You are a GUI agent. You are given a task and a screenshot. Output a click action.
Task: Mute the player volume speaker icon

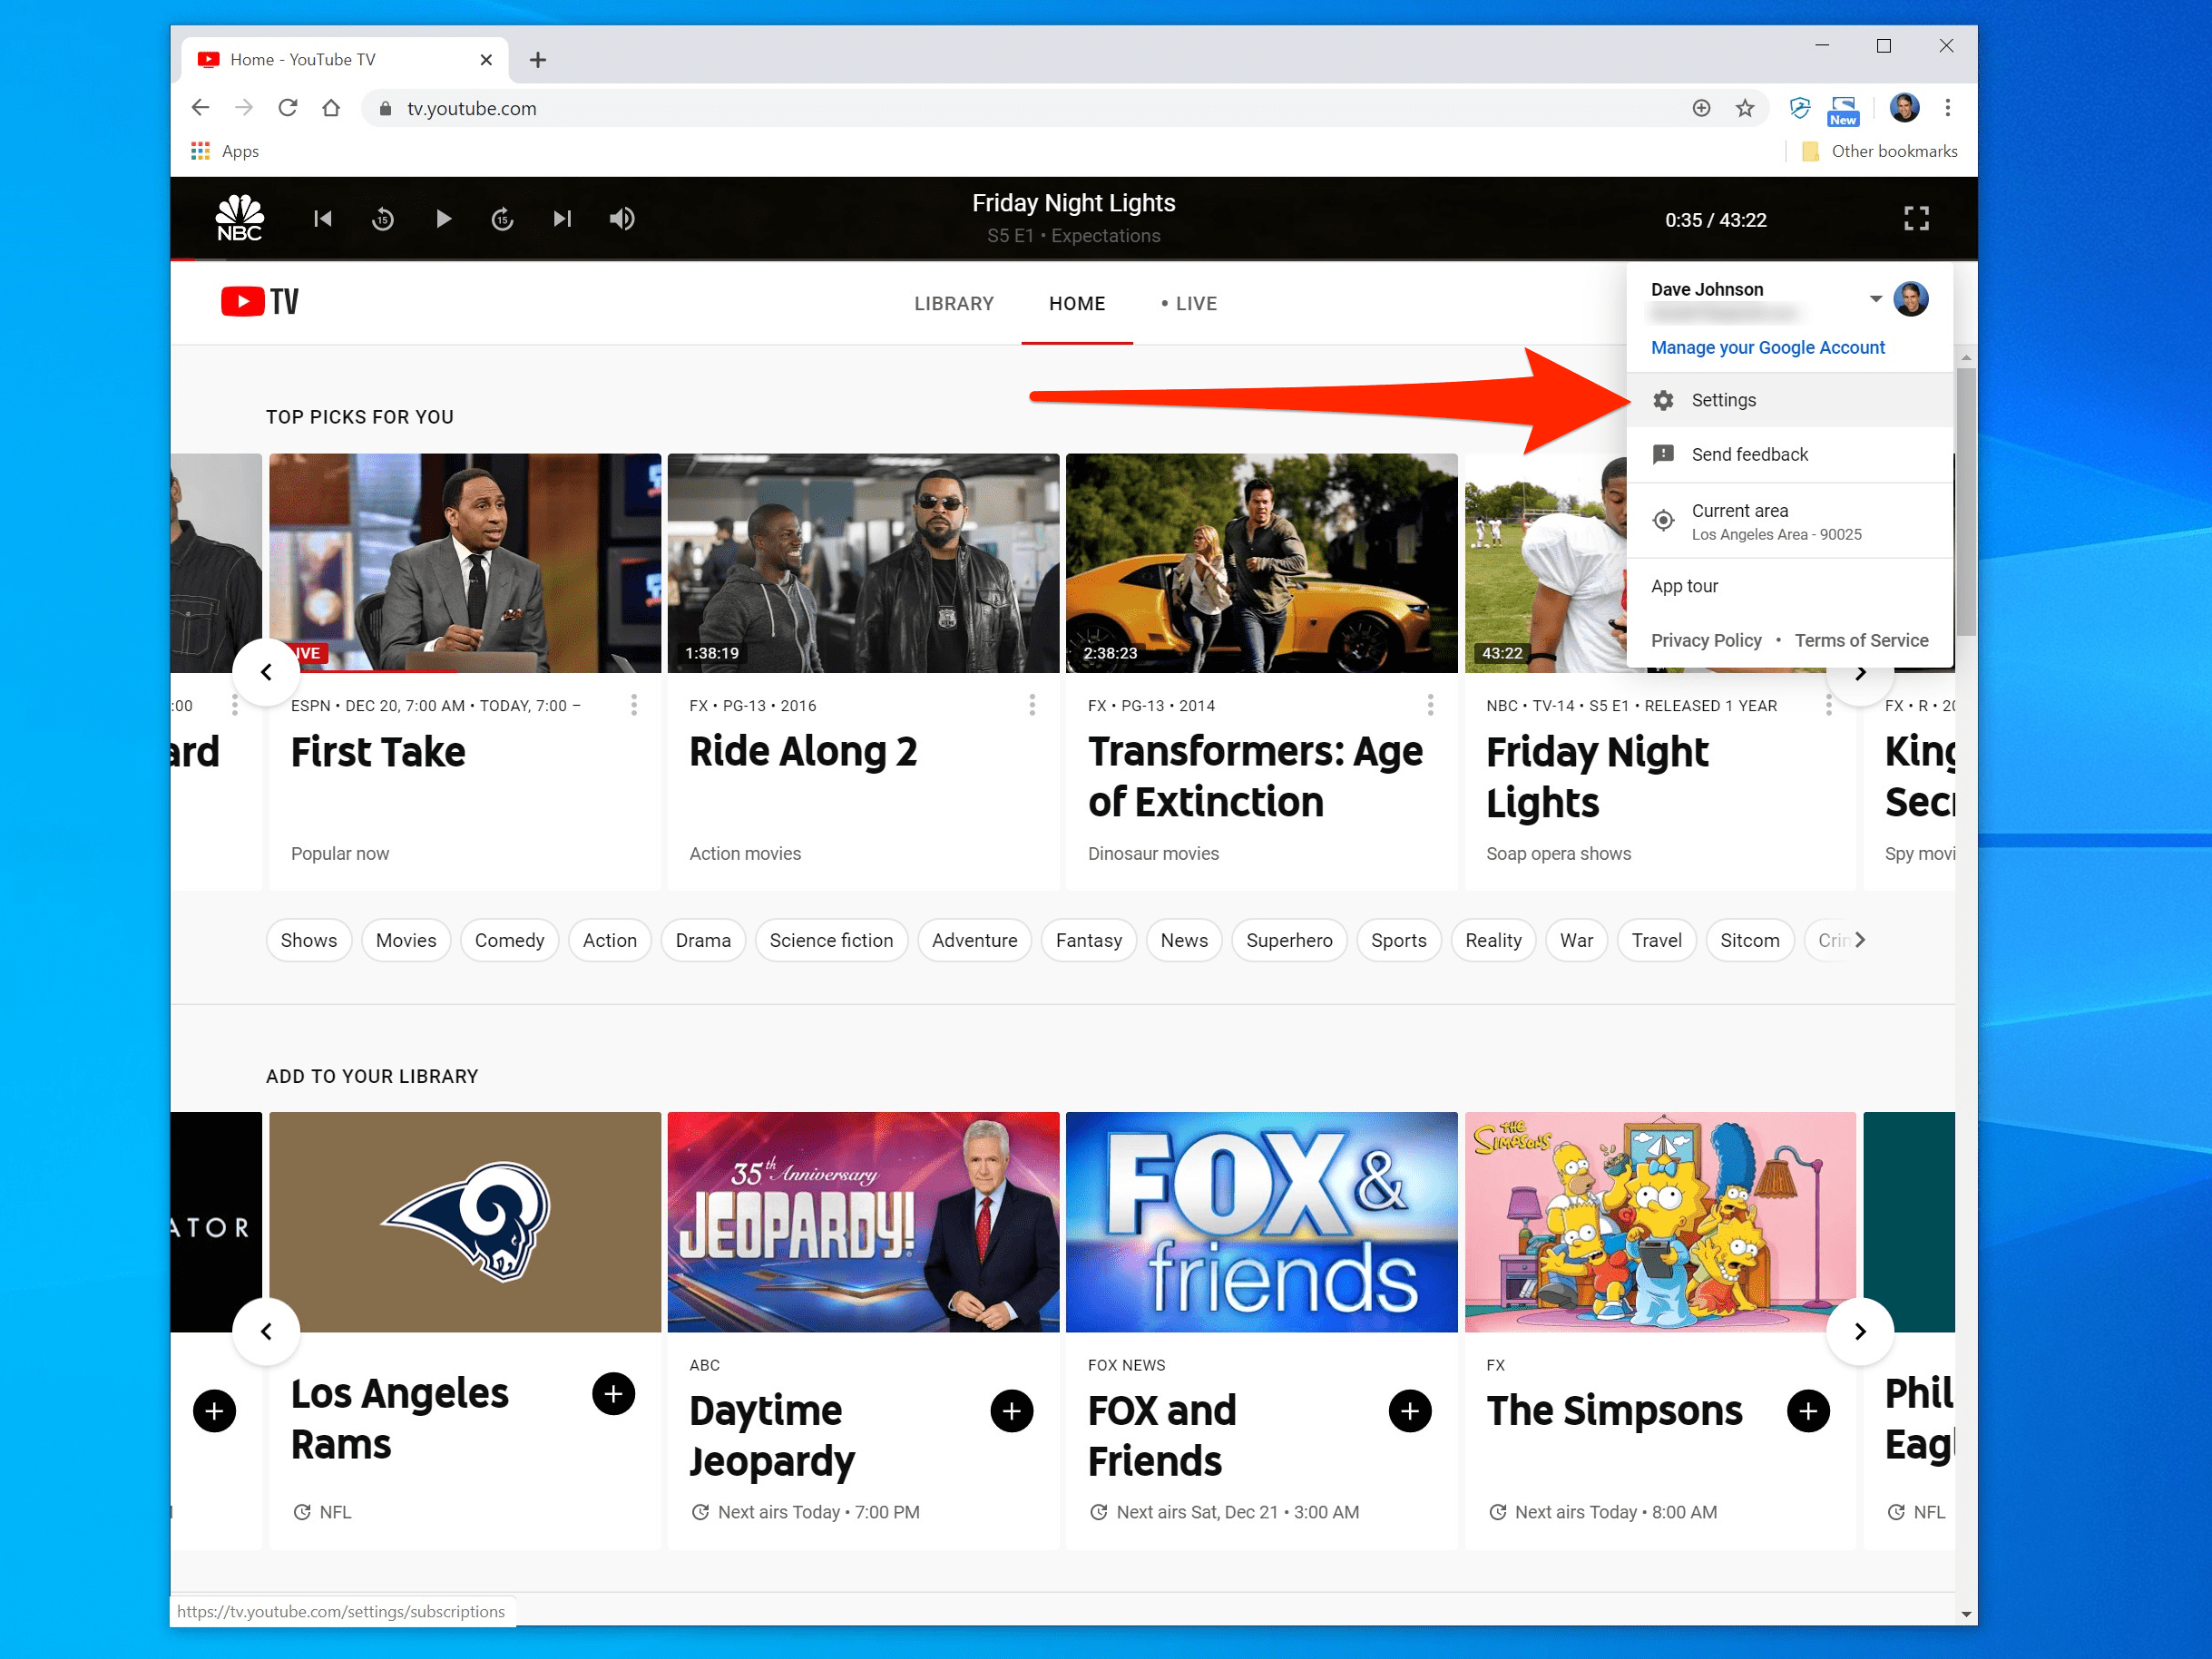click(621, 218)
